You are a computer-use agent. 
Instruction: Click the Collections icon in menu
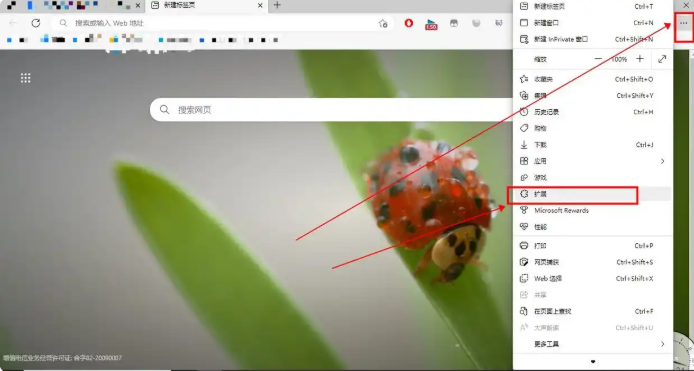[524, 96]
